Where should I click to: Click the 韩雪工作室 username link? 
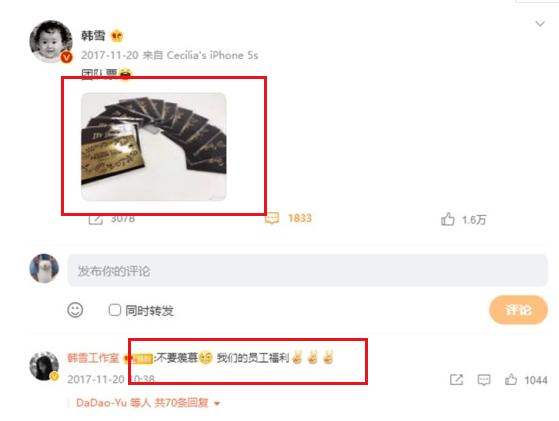(x=93, y=358)
